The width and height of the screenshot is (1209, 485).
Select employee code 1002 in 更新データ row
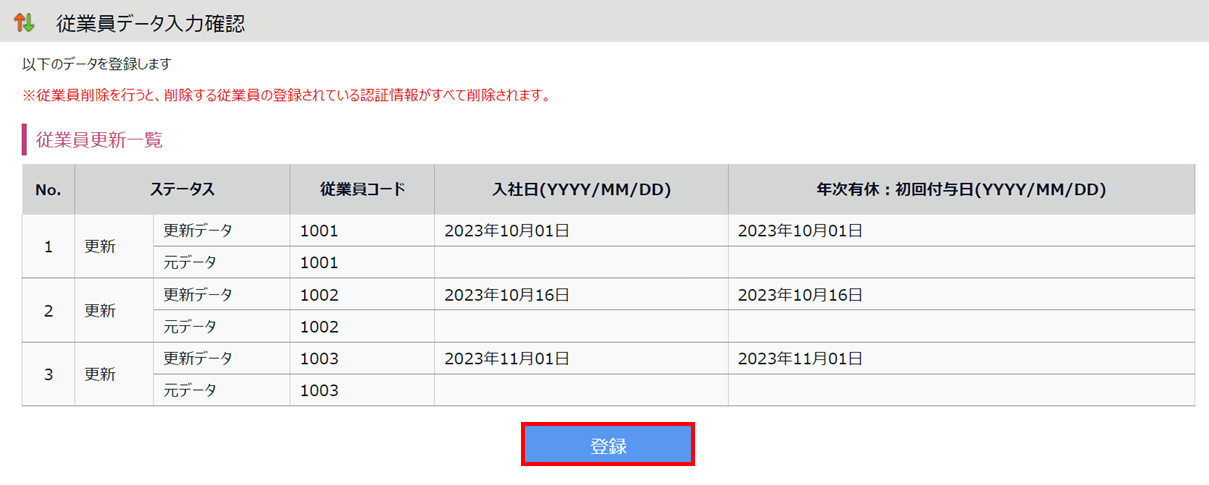click(320, 295)
